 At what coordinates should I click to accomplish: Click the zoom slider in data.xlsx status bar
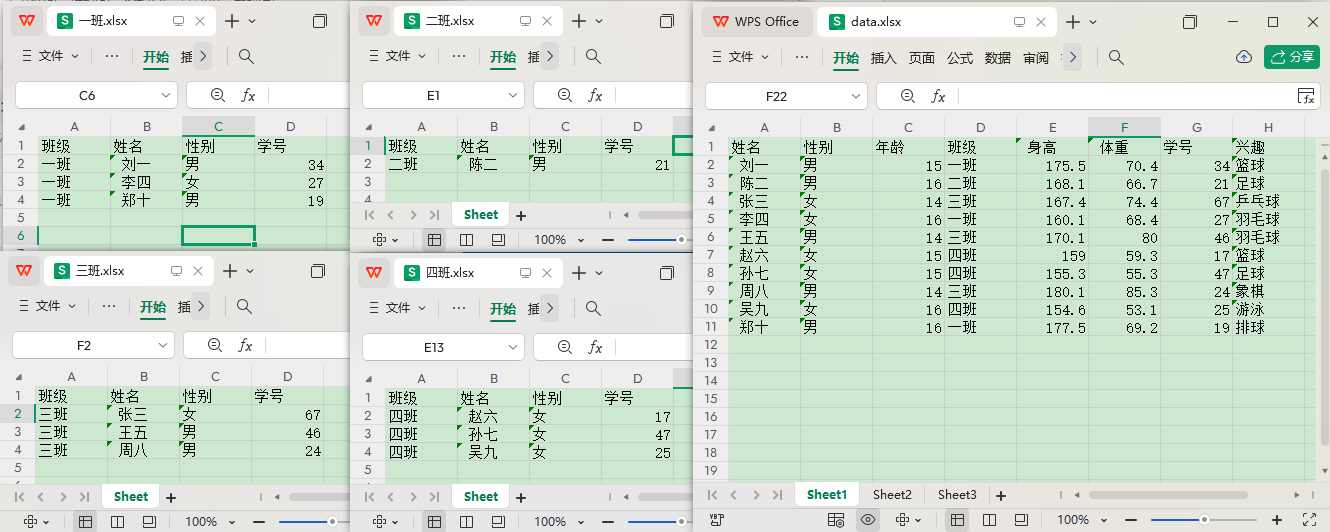(1204, 520)
